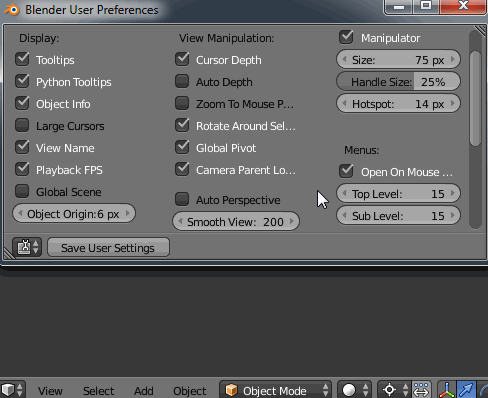
Task: Click the preferences vertical scrollbar
Action: [475, 98]
